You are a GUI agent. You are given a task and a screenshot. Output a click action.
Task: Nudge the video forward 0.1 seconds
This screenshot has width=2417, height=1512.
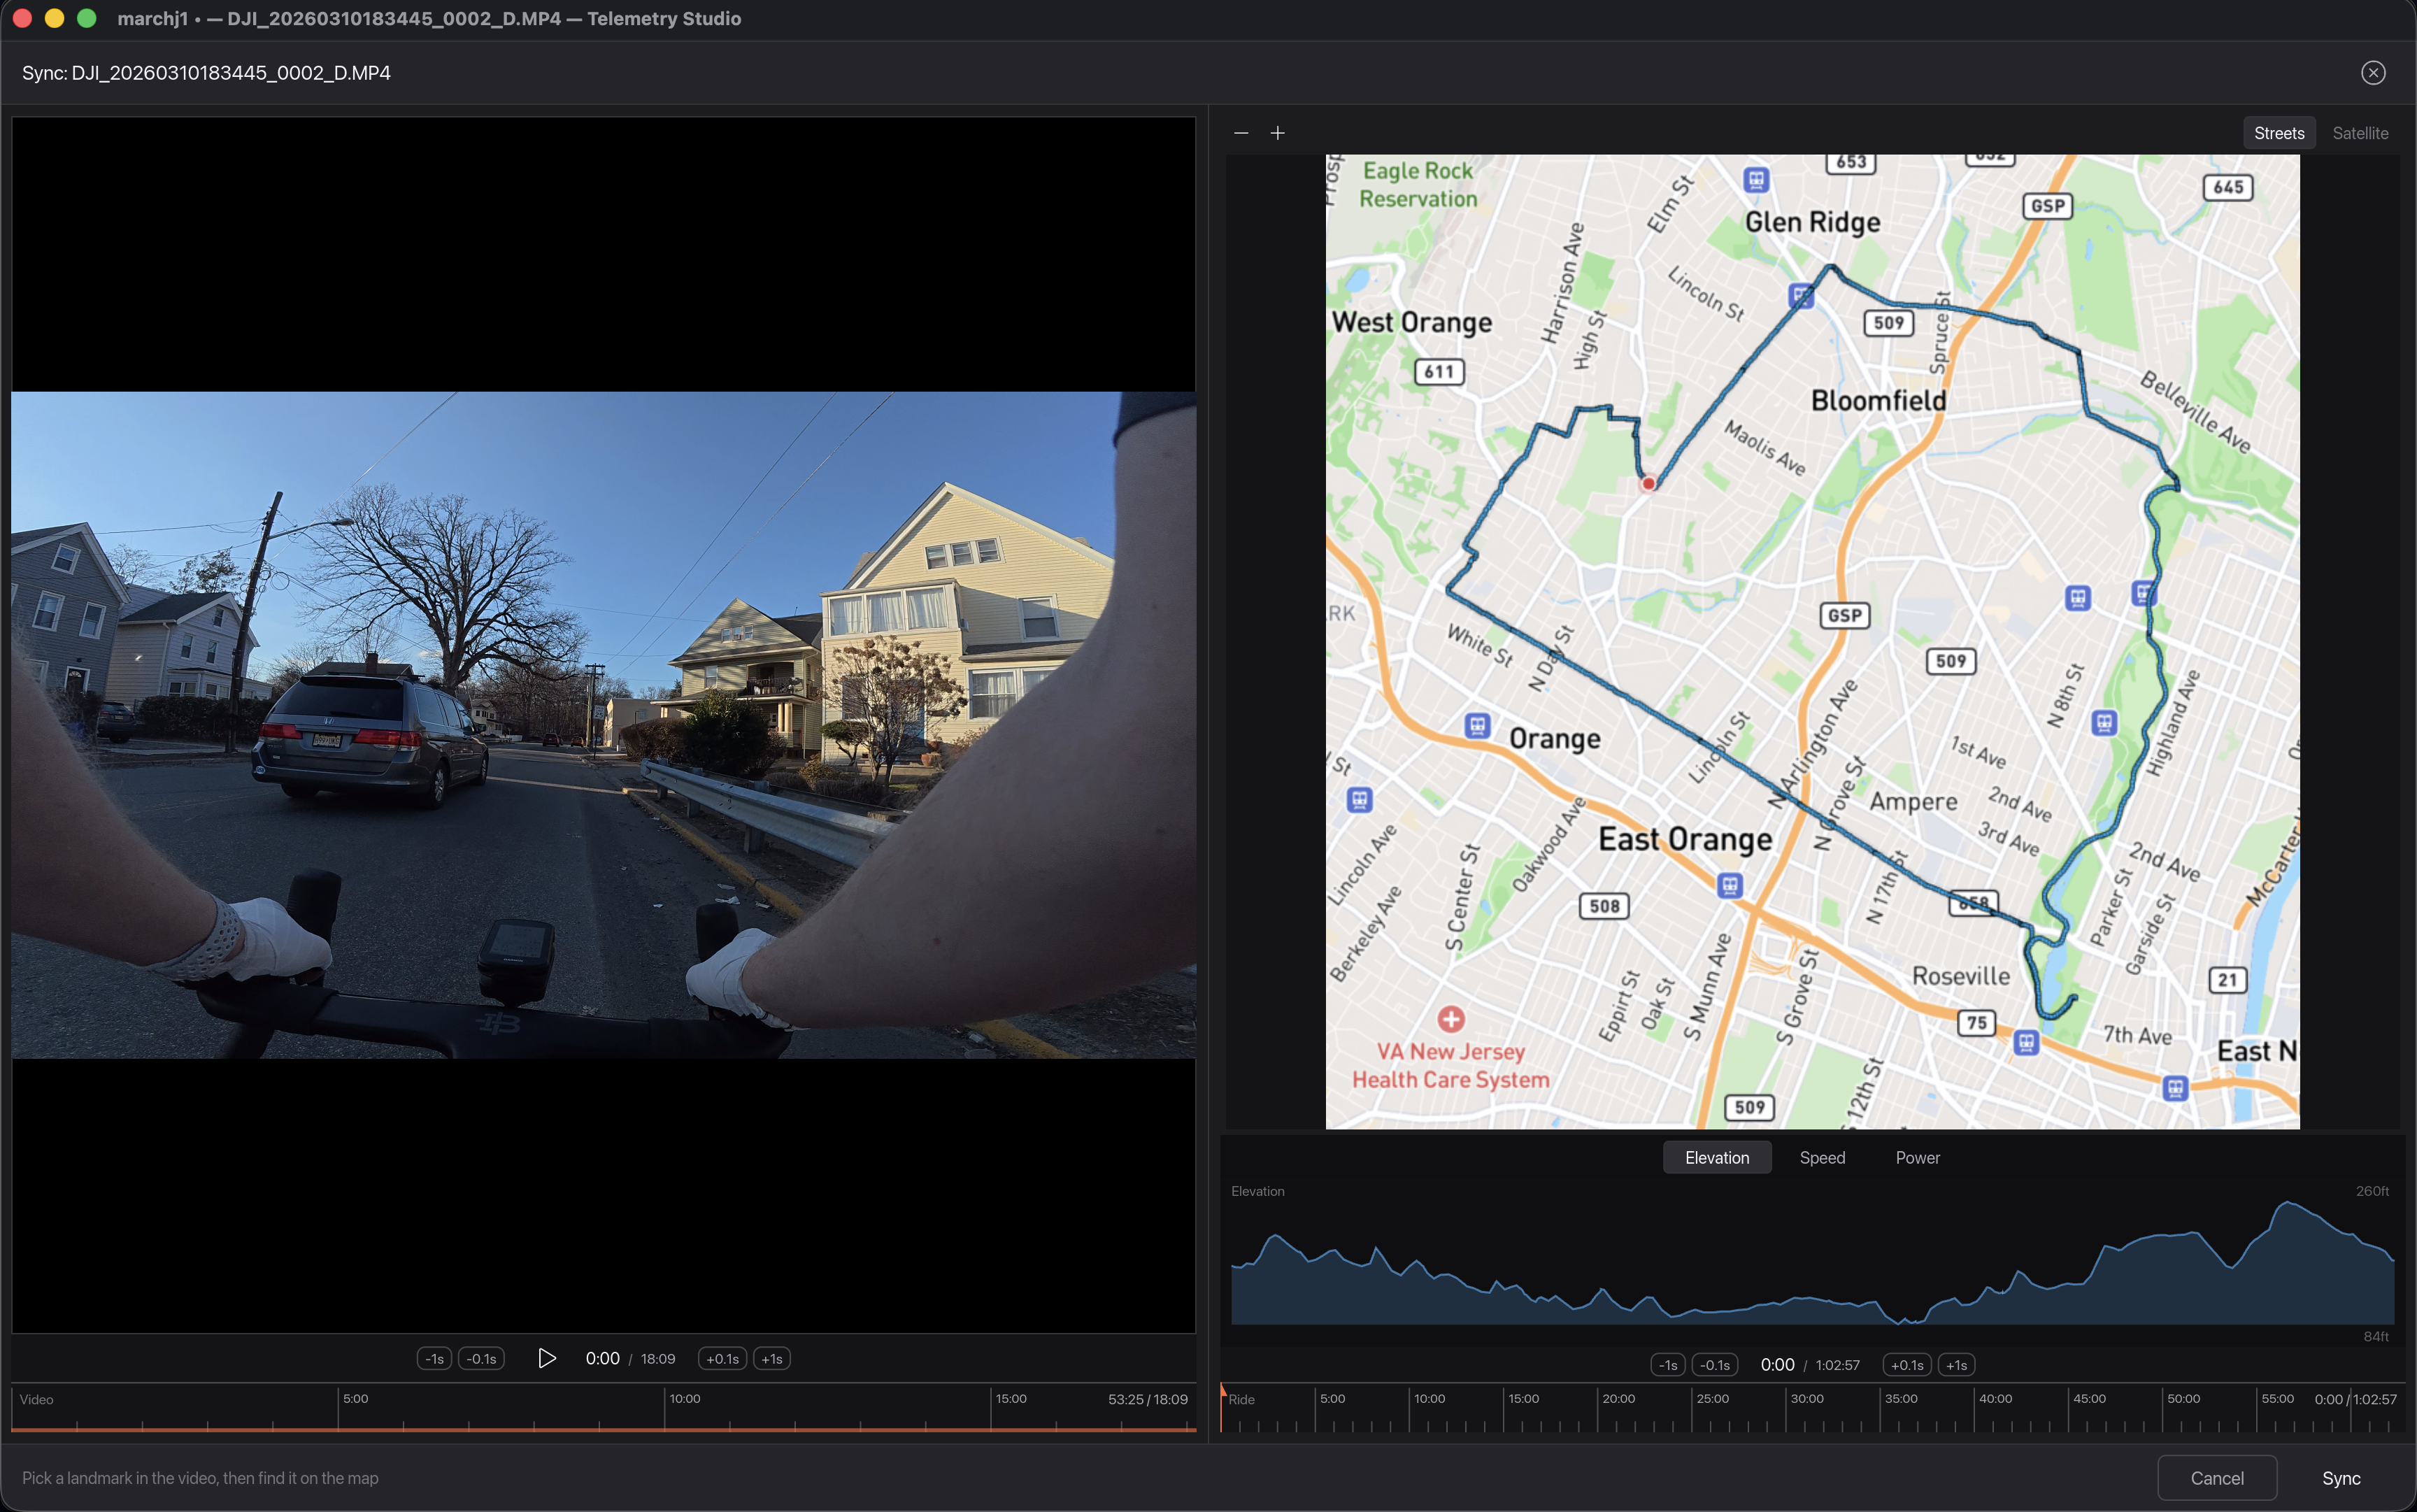[722, 1358]
